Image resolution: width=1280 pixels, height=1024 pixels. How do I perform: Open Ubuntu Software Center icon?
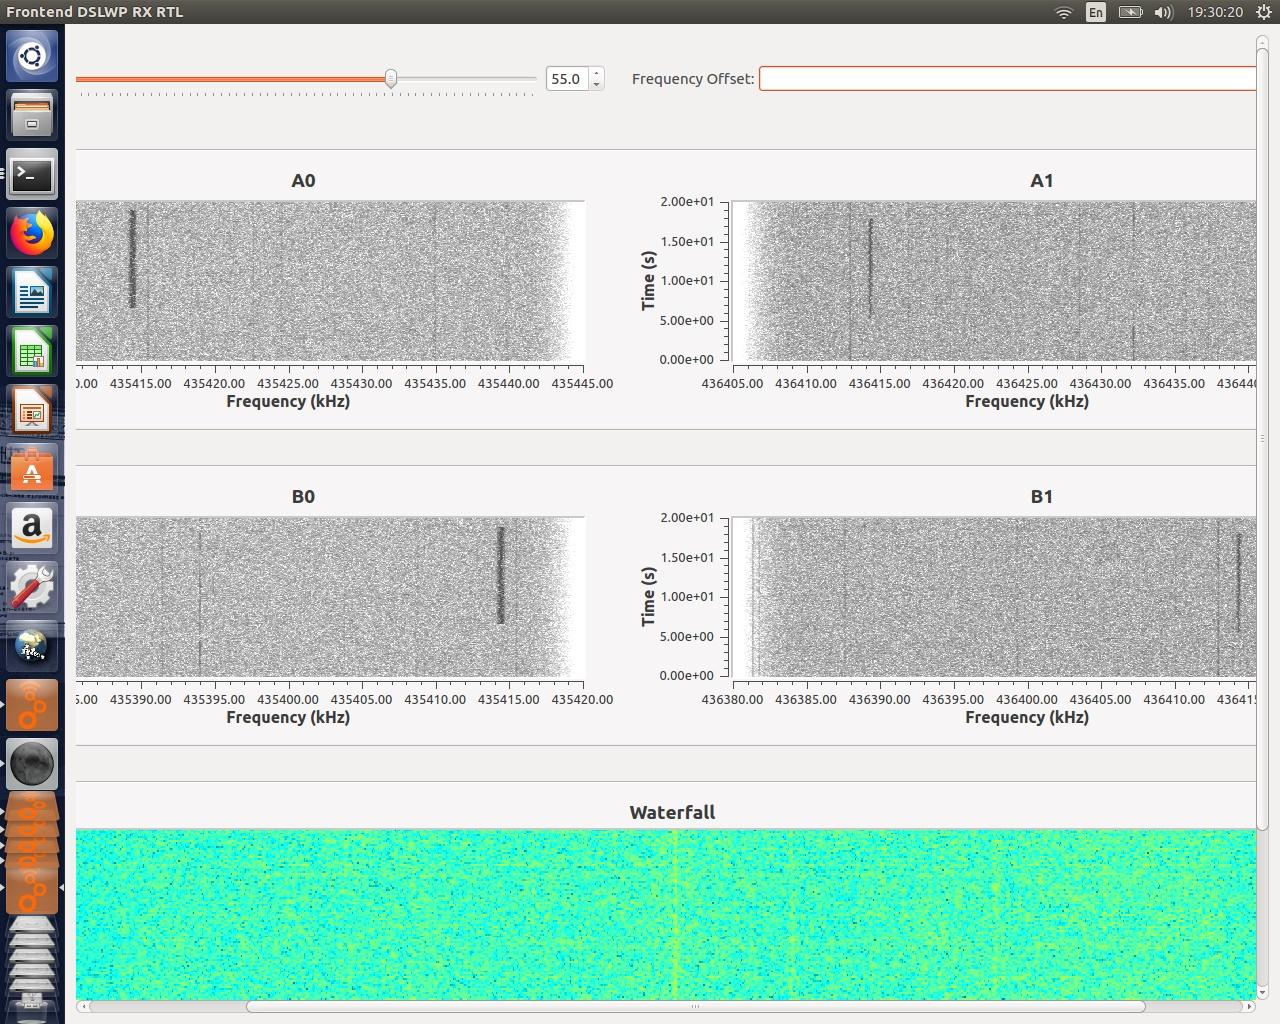[x=32, y=471]
